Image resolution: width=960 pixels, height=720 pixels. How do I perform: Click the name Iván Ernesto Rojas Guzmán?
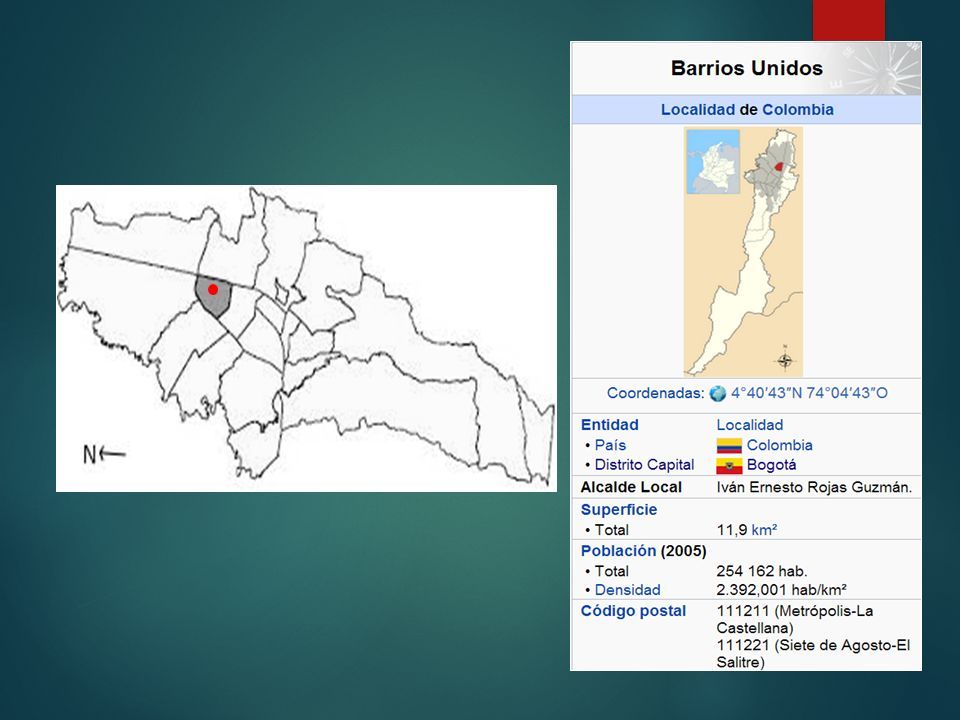[814, 487]
